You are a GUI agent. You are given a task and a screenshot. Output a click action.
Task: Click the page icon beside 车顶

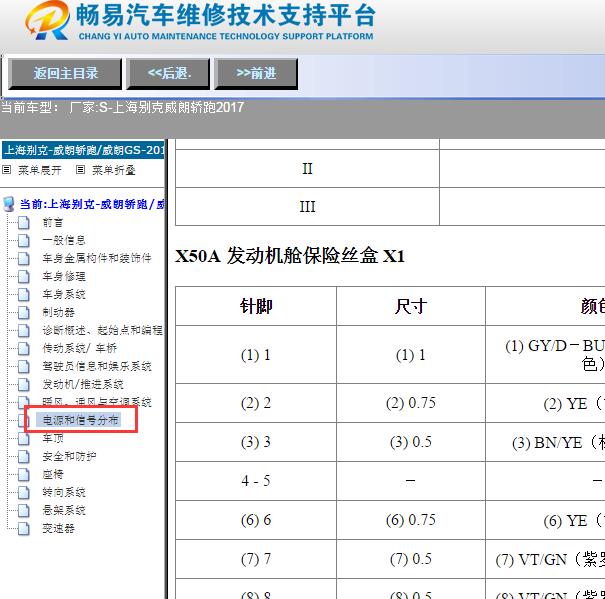24,438
